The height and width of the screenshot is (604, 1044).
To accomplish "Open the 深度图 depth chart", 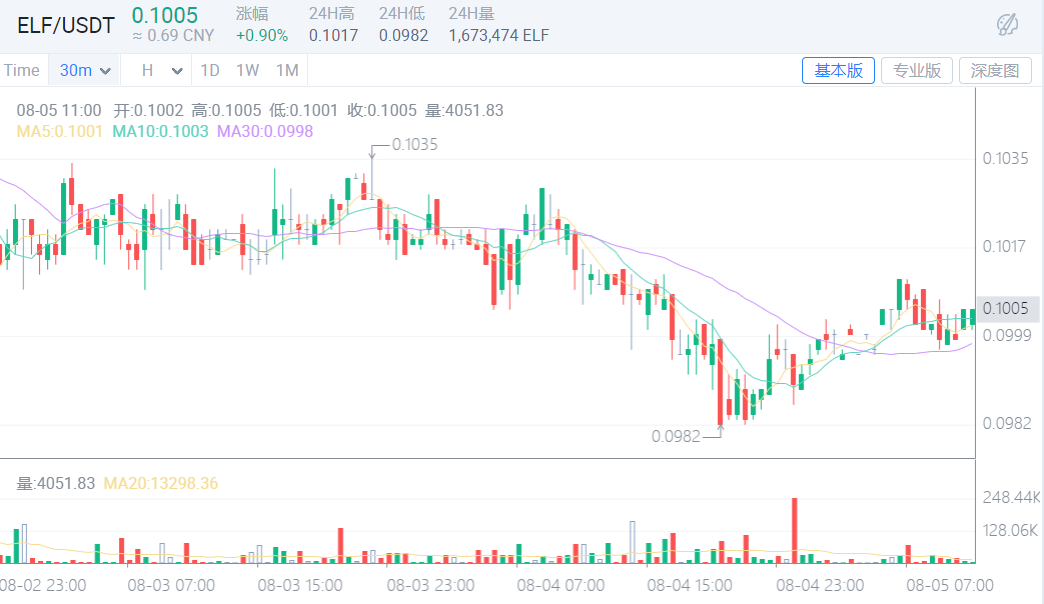I will (995, 70).
